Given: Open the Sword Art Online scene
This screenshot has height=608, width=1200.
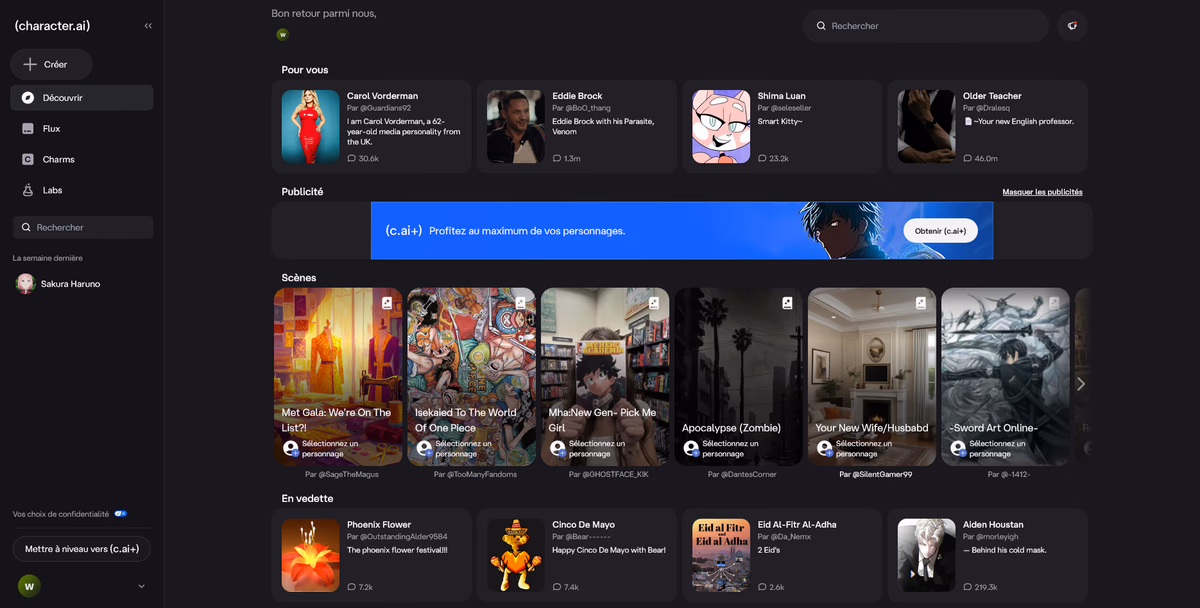Looking at the screenshot, I should [x=1005, y=377].
